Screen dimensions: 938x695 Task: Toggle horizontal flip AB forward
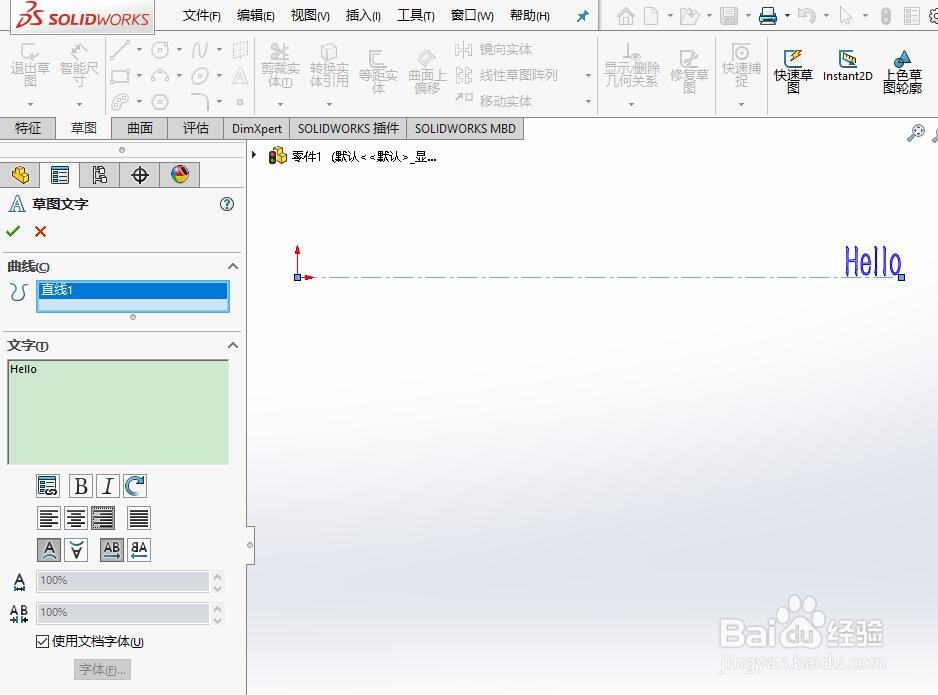(112, 550)
